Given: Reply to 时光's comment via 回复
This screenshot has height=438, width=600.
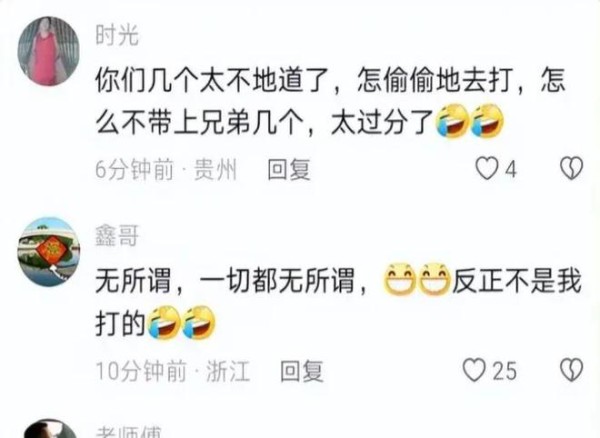Looking at the screenshot, I should [289, 169].
